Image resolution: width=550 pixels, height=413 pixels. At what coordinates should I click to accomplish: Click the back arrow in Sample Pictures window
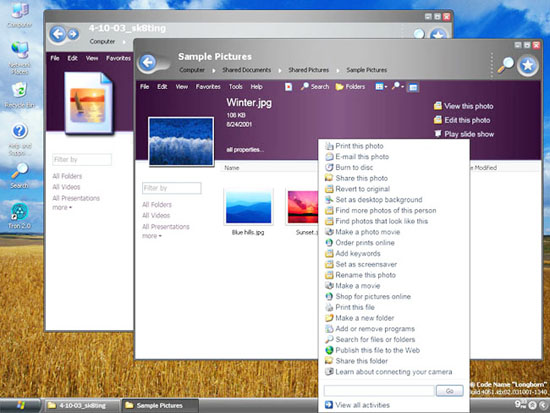(x=148, y=62)
